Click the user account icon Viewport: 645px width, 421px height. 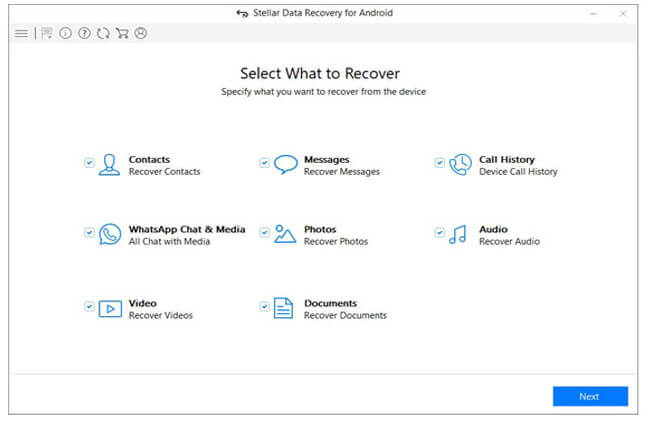pos(140,33)
